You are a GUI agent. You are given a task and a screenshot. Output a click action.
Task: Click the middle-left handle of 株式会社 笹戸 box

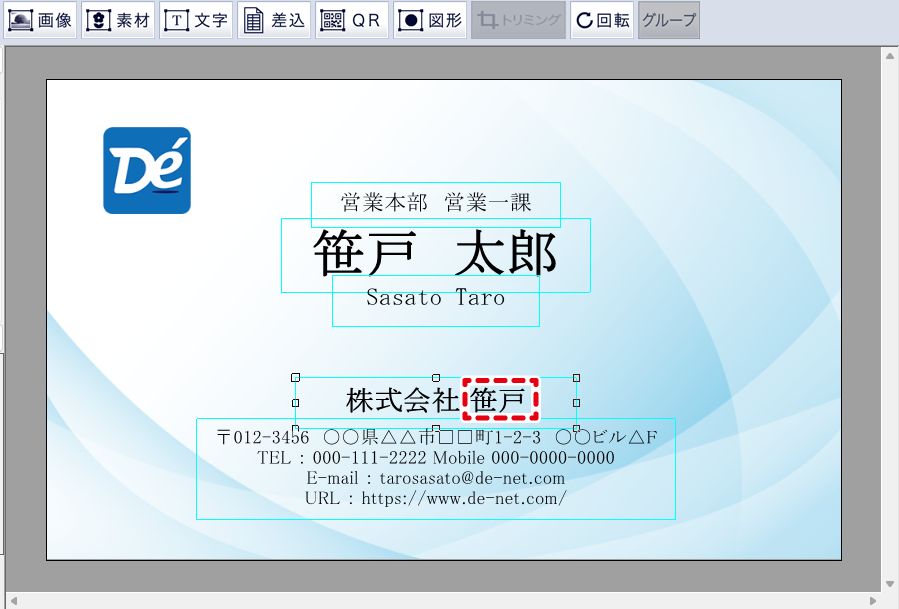[x=295, y=403]
